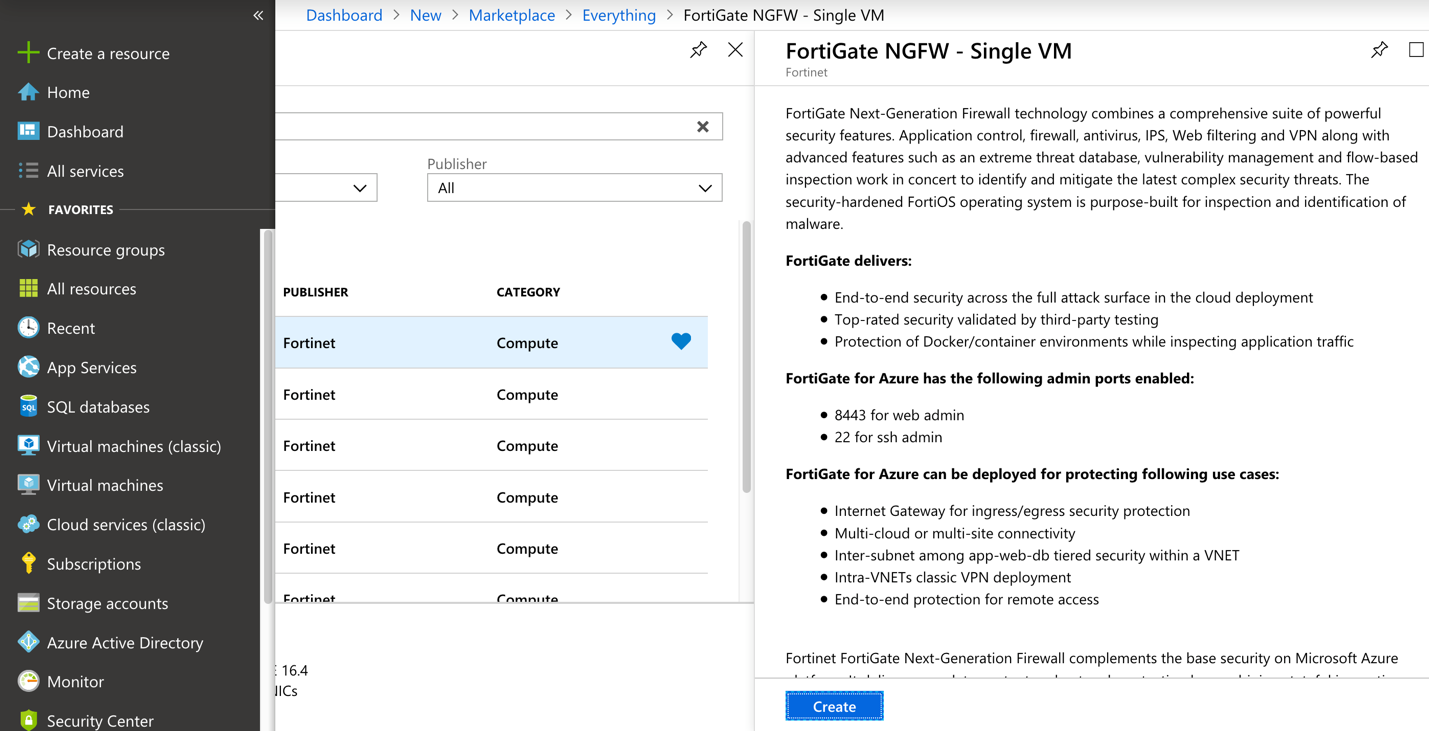Click the Virtual machines monitor icon

[x=28, y=485]
